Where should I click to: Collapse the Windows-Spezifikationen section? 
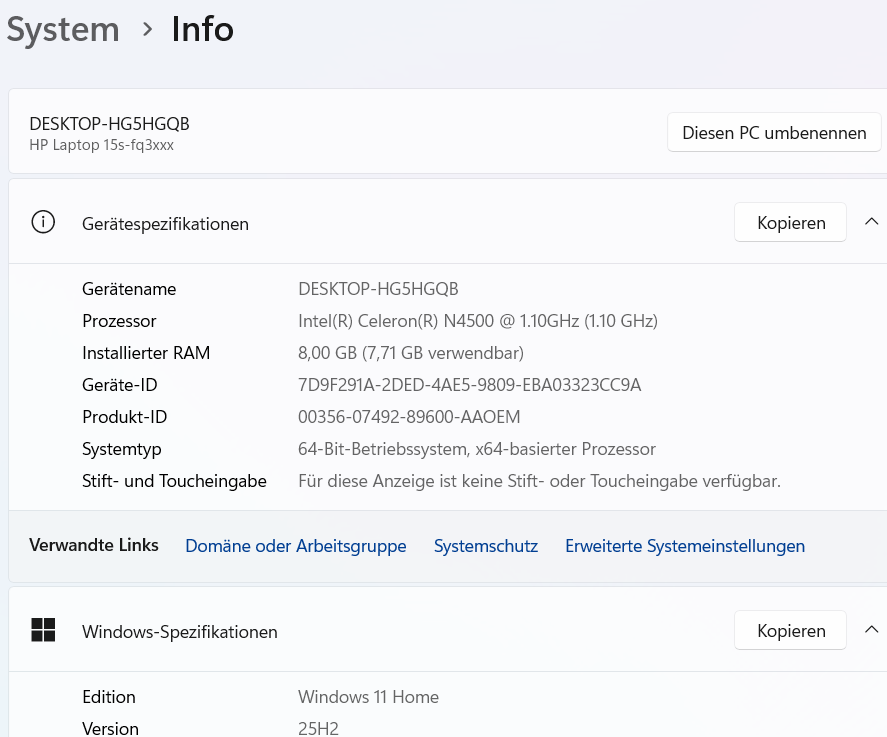tap(872, 630)
